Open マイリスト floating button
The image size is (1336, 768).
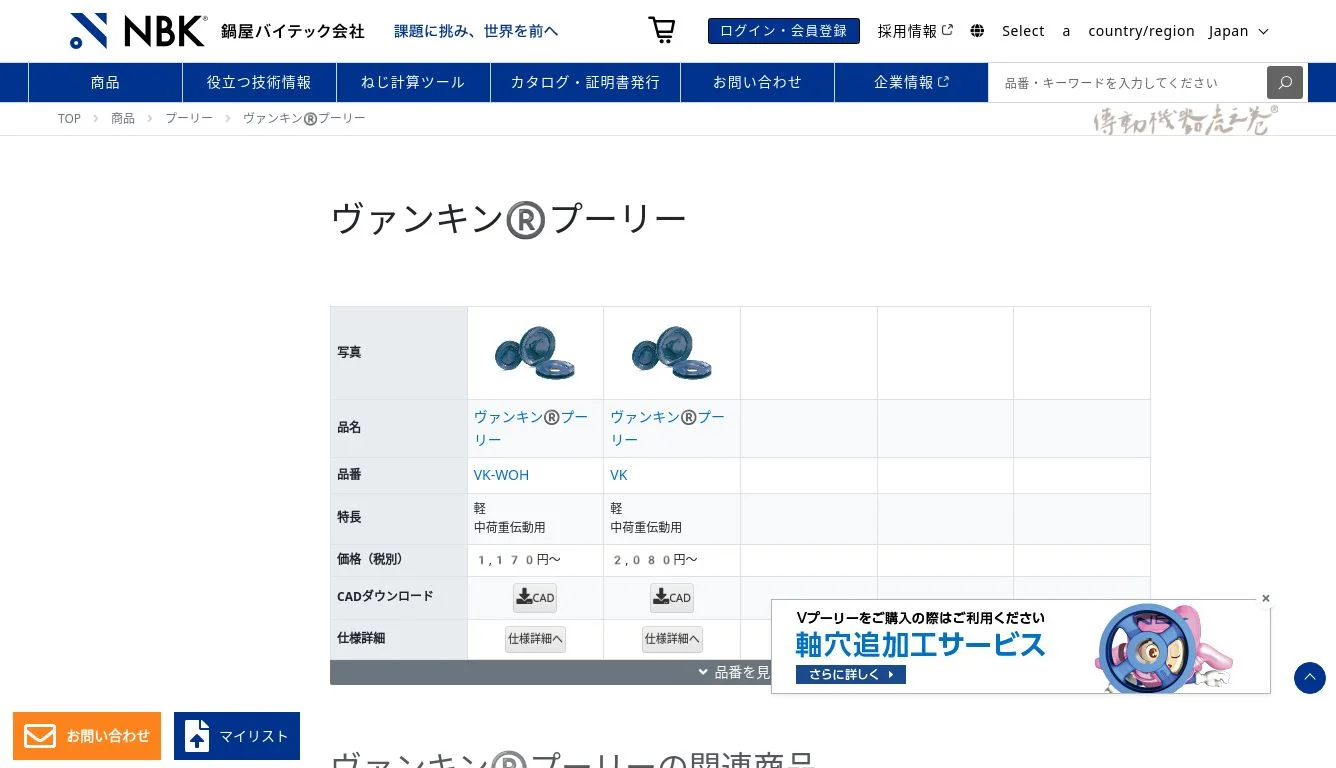point(237,736)
